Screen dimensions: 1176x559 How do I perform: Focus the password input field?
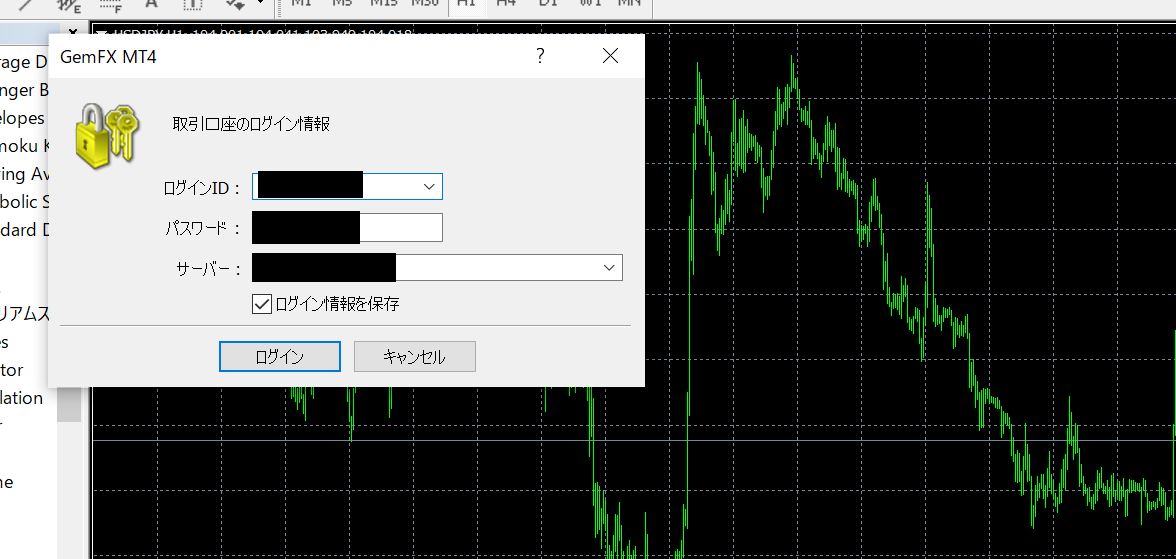point(347,227)
